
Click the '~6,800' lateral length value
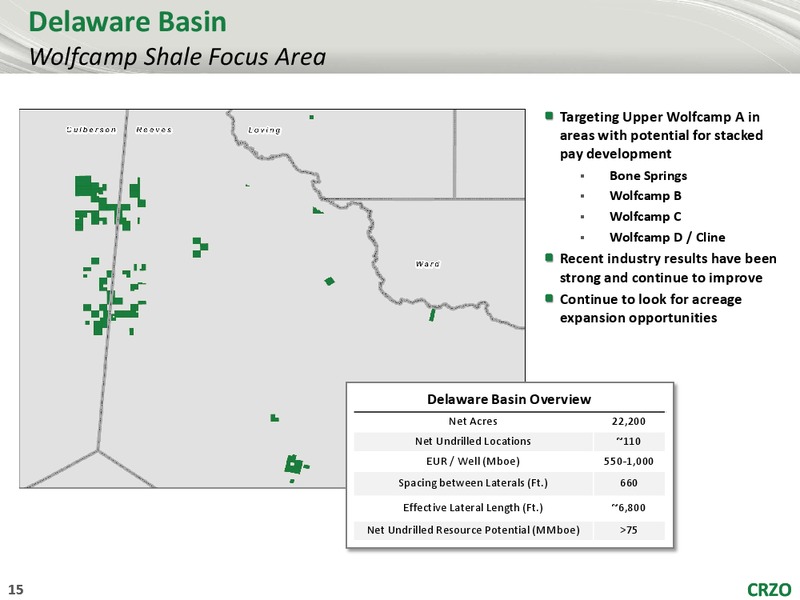pos(629,508)
